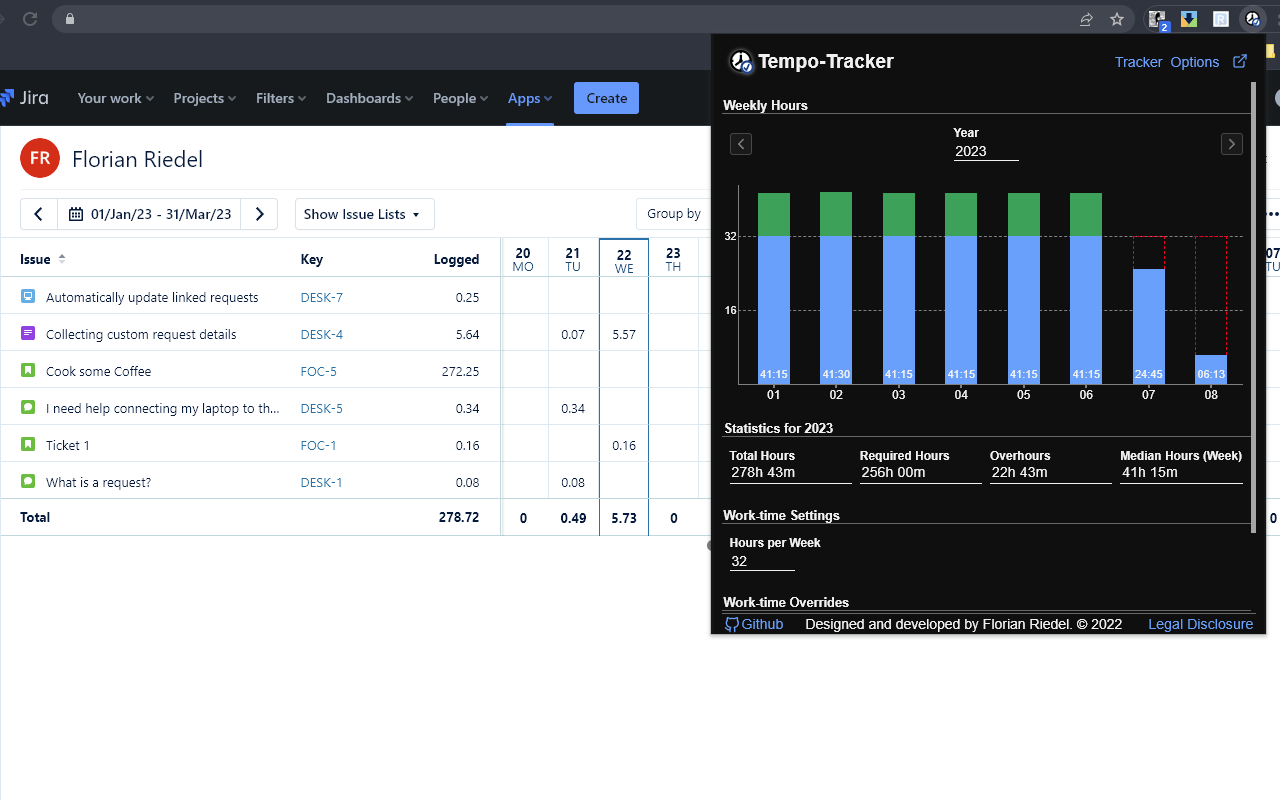The height and width of the screenshot is (800, 1280).
Task: Open the DESK-1 issue key
Action: tap(322, 482)
